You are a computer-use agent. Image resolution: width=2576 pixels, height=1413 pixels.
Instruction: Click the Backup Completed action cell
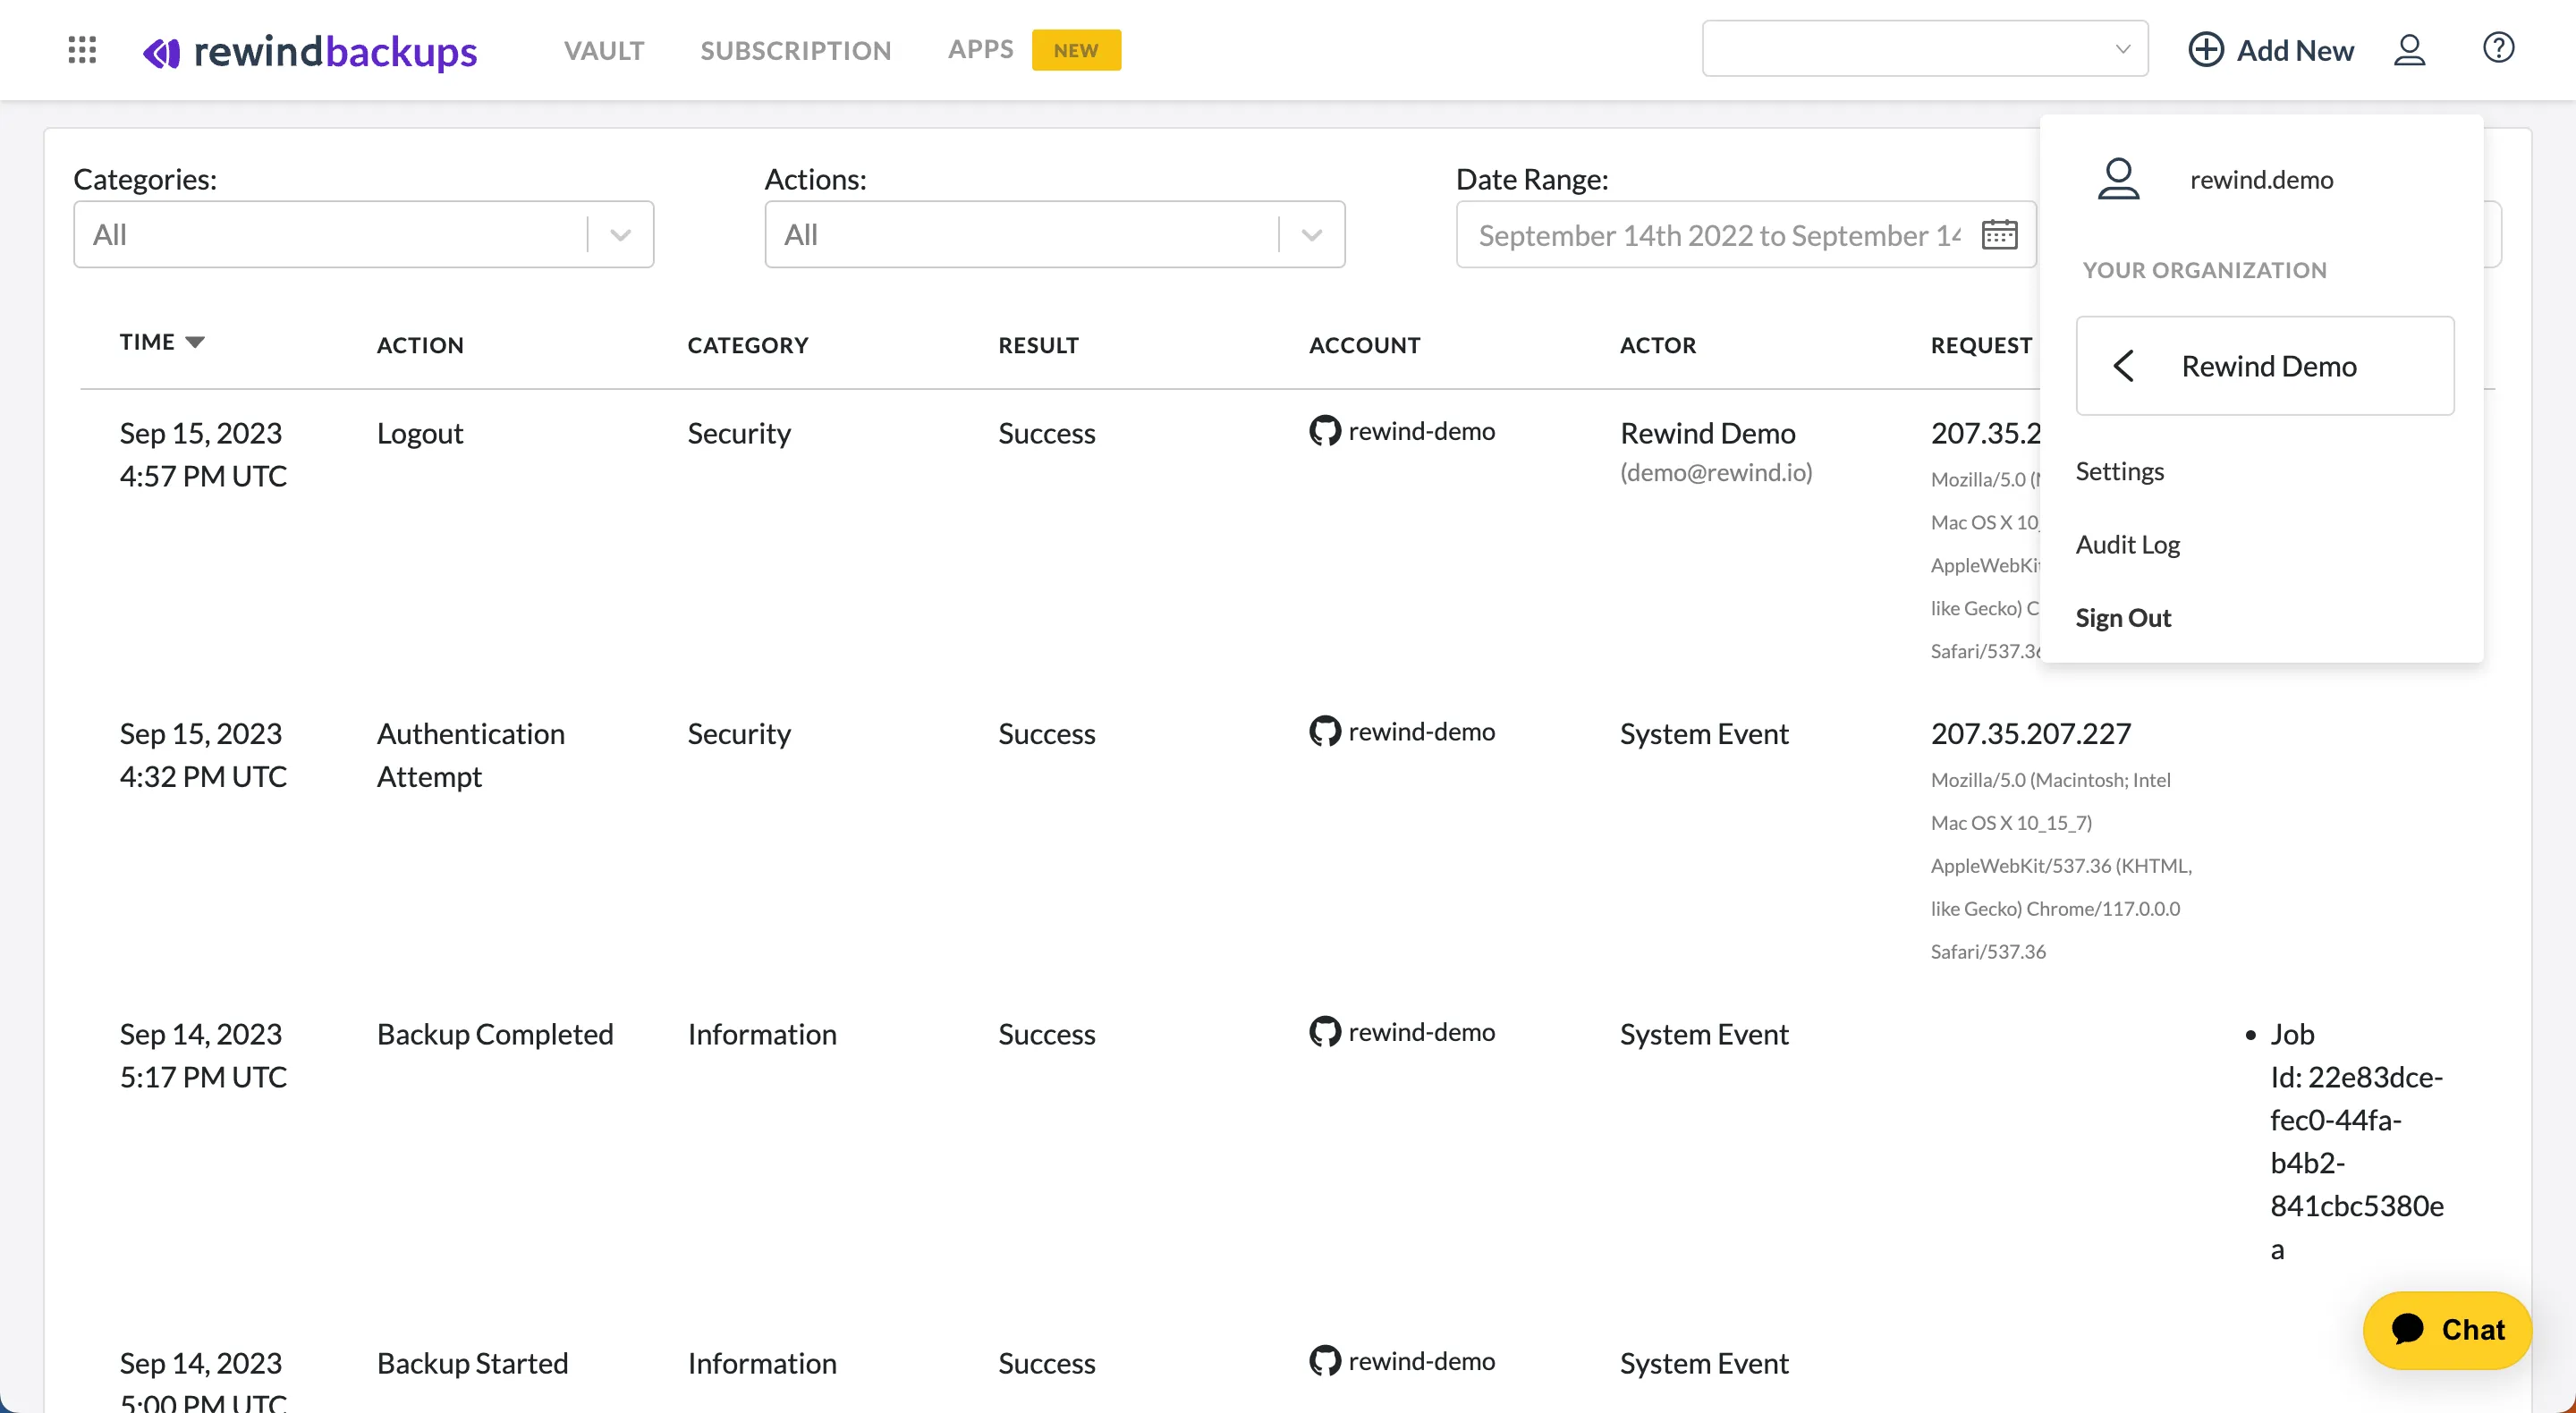(495, 1034)
